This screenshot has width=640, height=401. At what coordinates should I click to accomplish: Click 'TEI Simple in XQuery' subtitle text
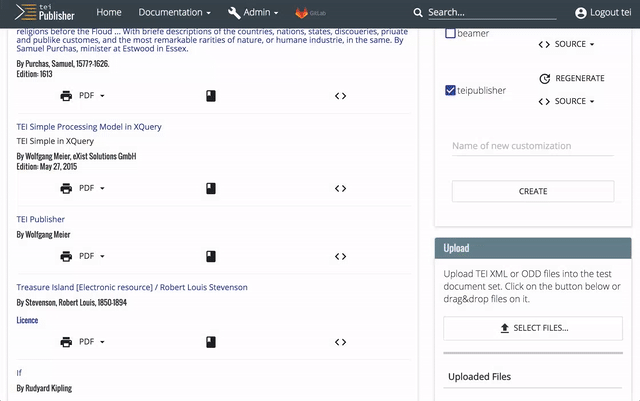tap(55, 141)
